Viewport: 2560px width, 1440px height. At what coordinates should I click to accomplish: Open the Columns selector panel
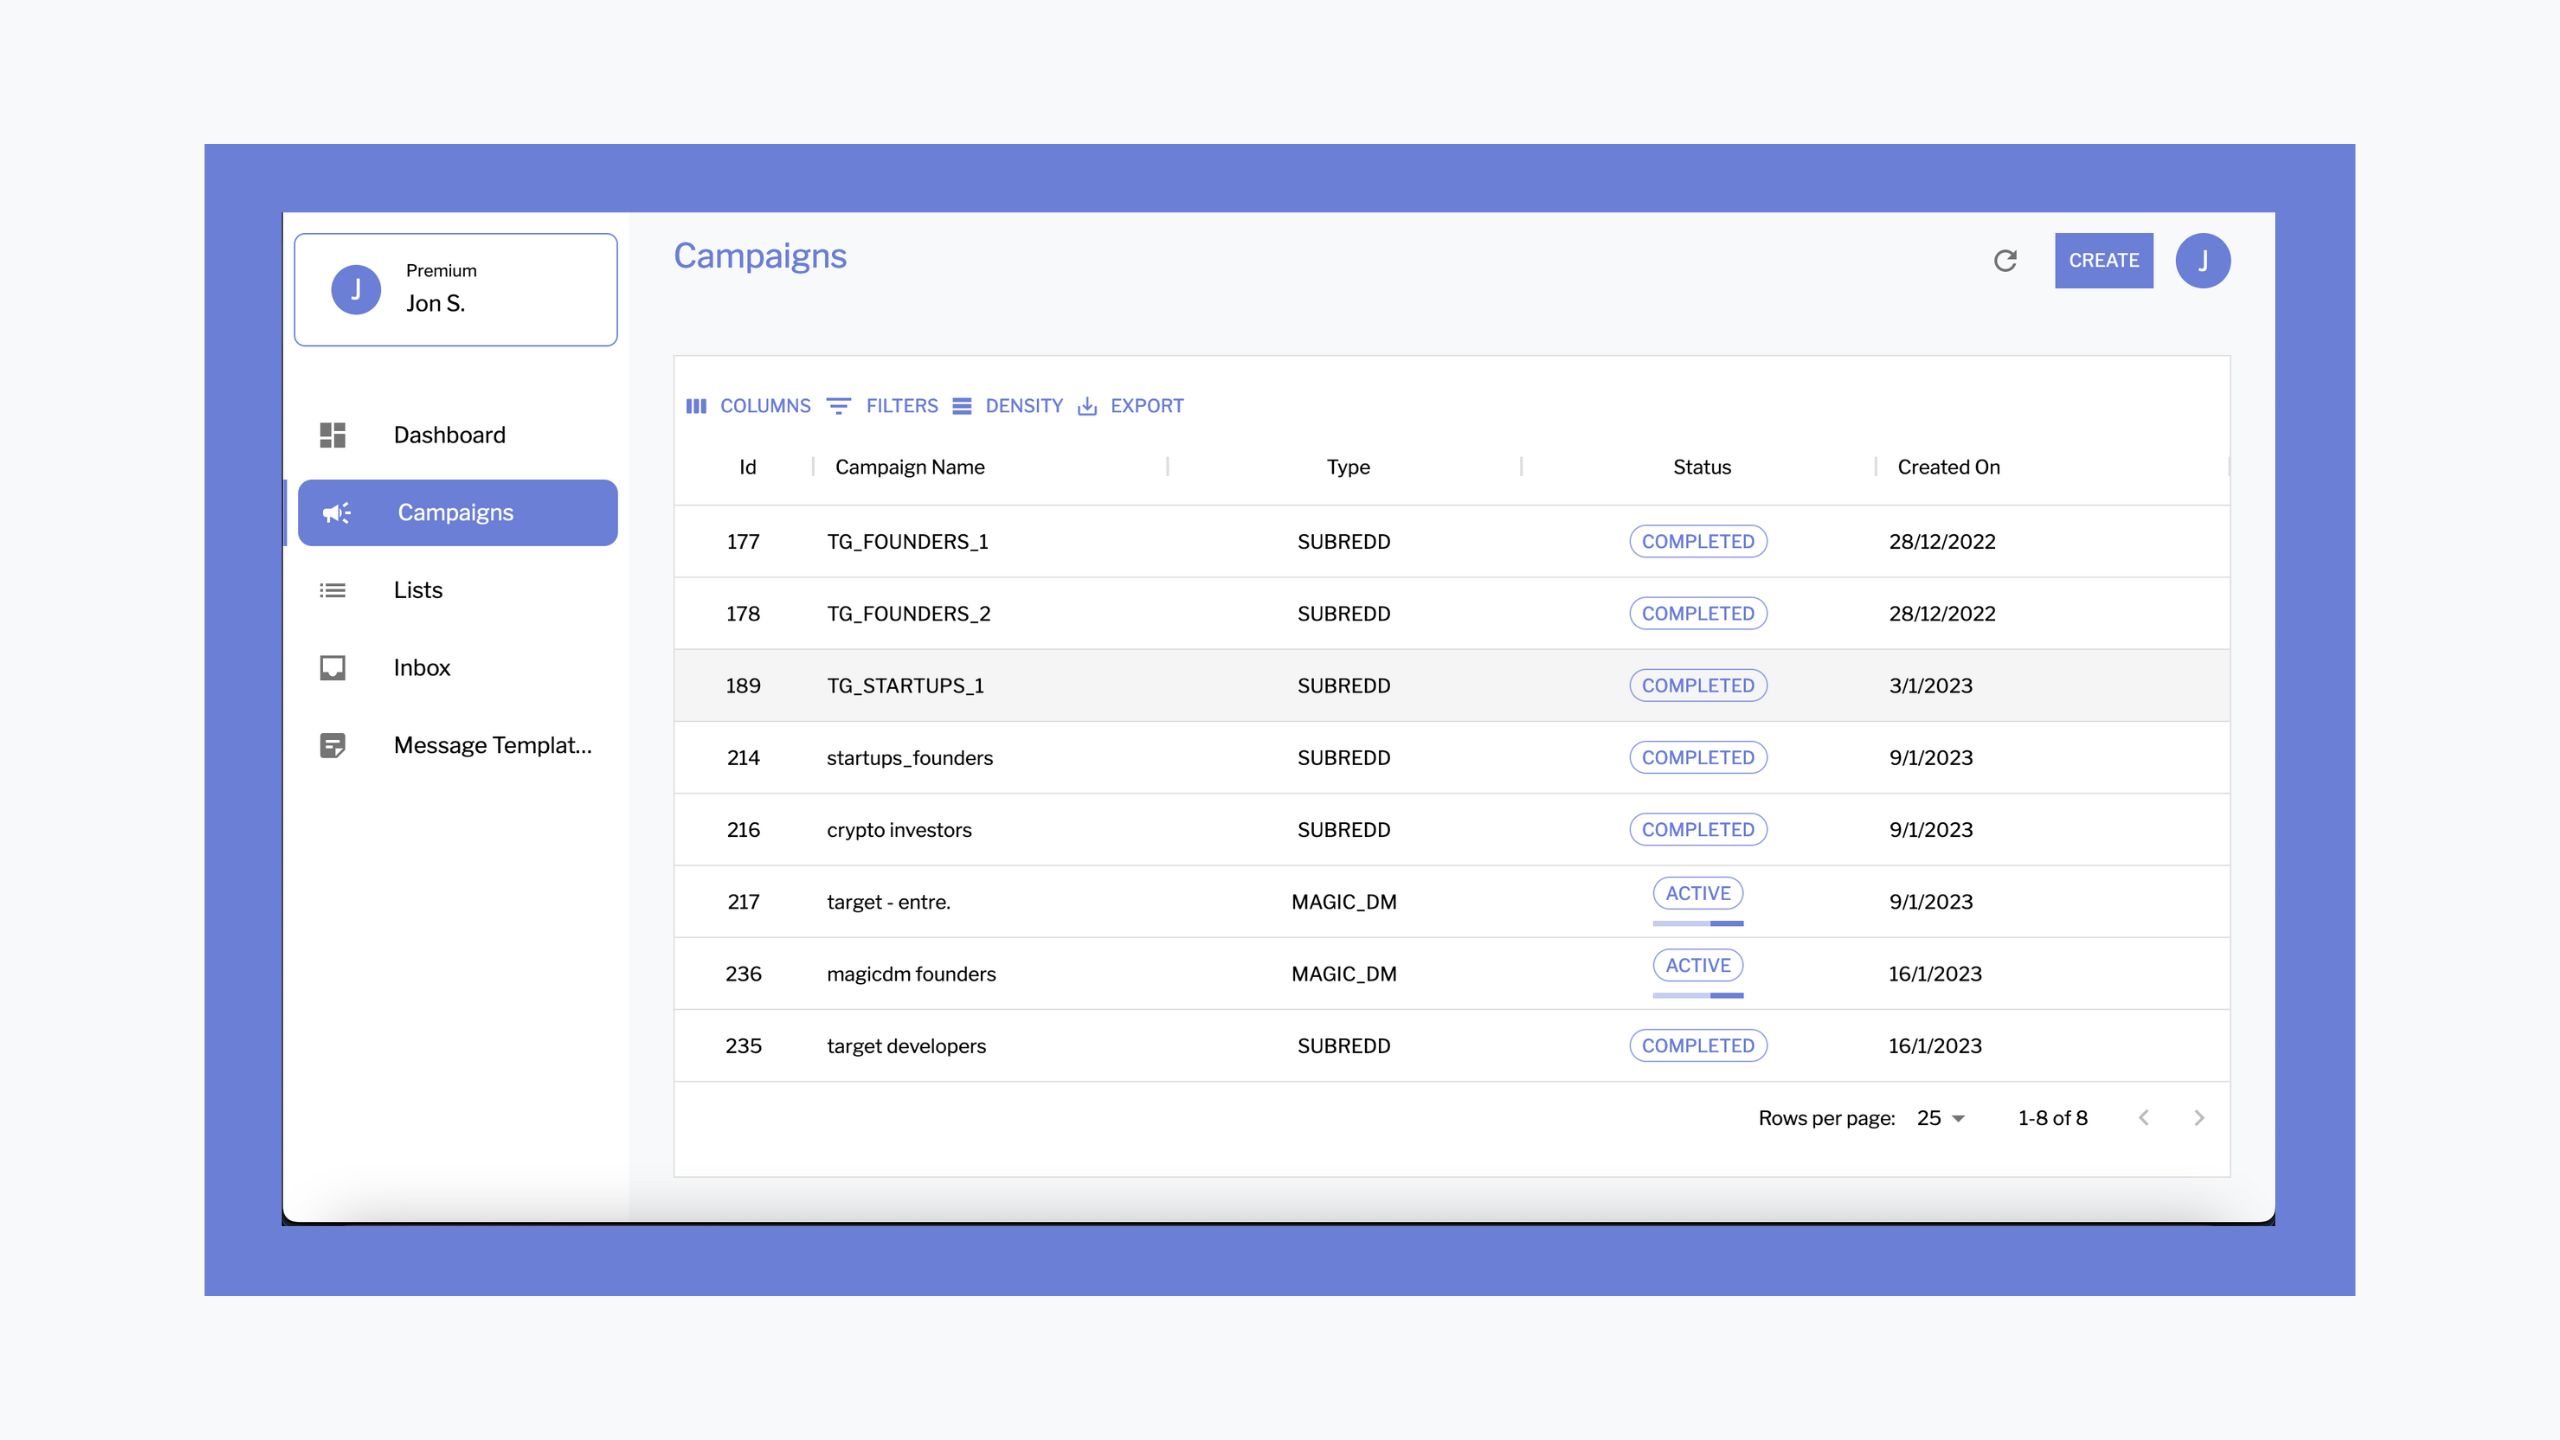coord(748,406)
